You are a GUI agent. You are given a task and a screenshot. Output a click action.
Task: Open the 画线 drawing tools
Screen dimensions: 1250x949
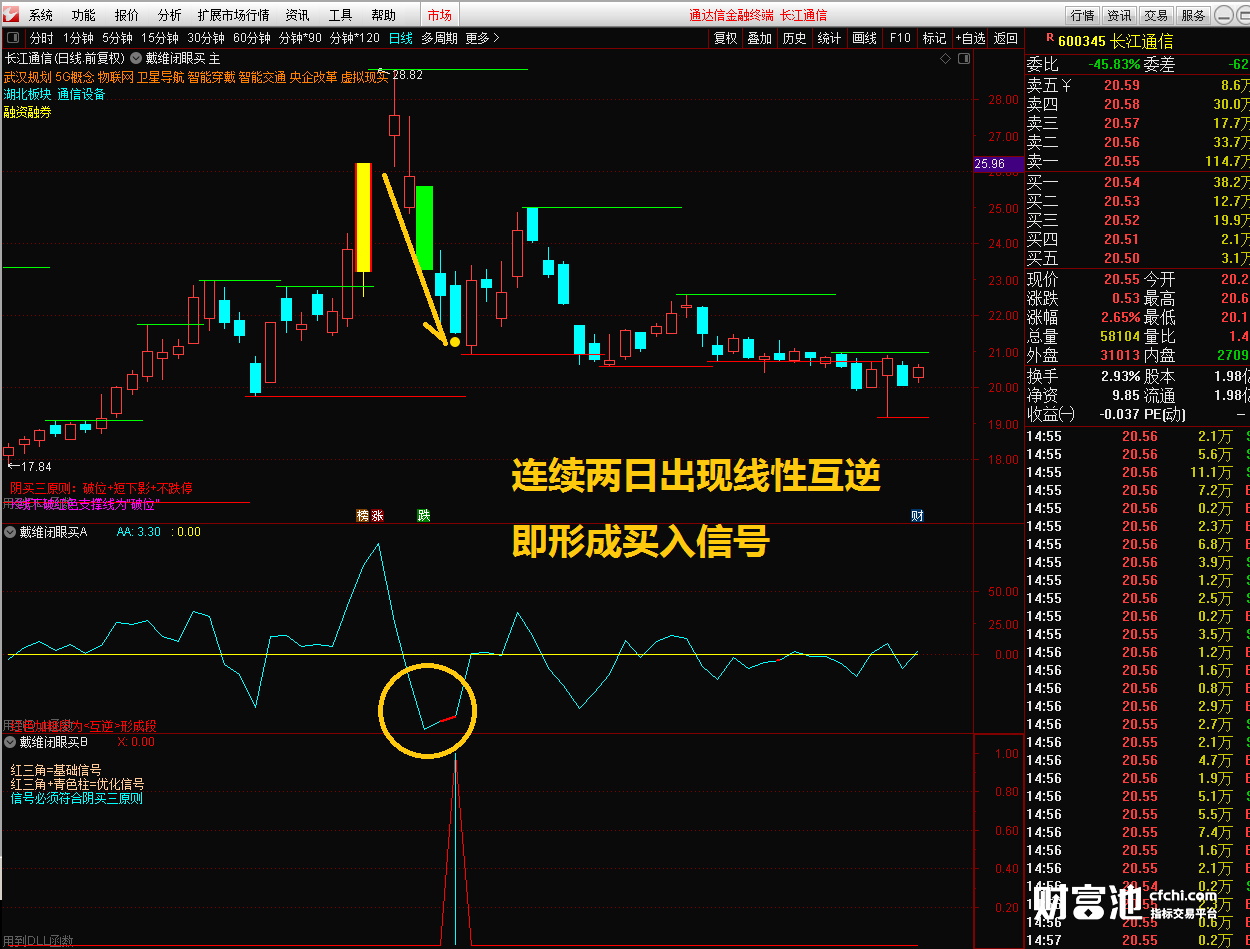coord(865,38)
